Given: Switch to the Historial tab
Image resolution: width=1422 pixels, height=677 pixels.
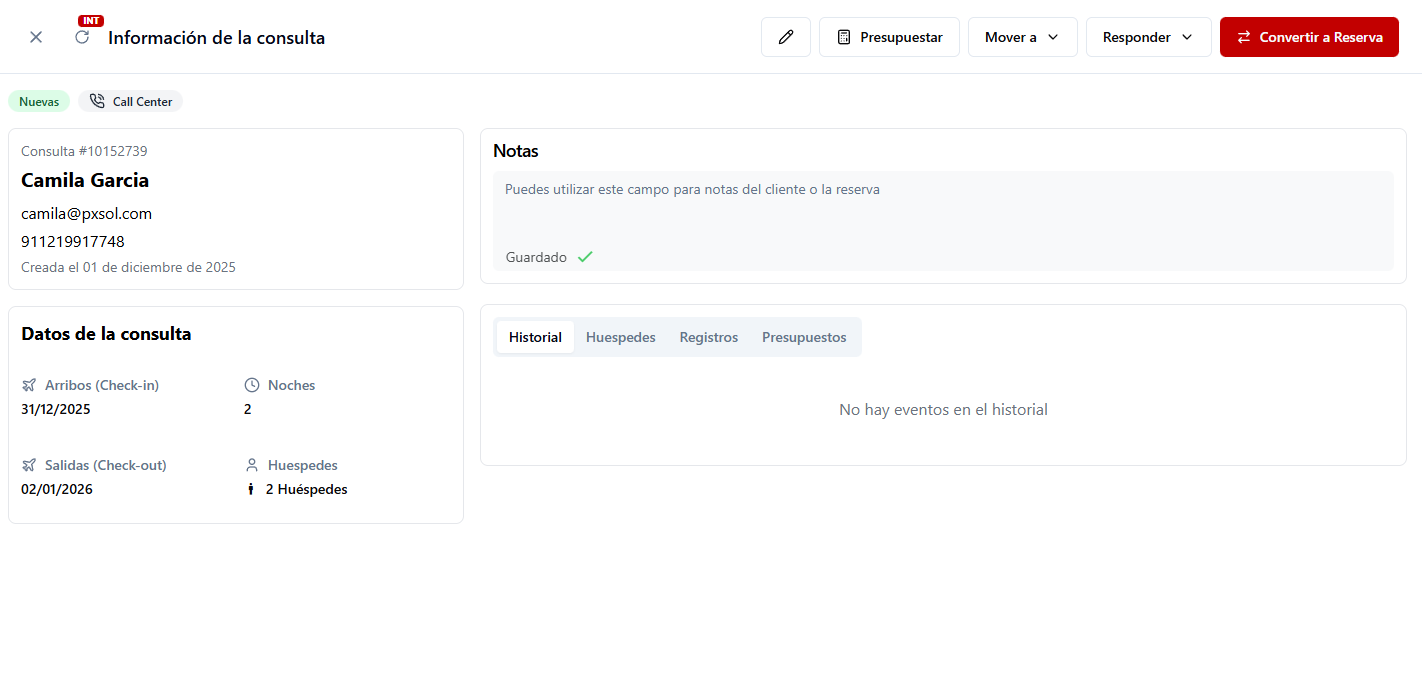Looking at the screenshot, I should click(x=535, y=337).
